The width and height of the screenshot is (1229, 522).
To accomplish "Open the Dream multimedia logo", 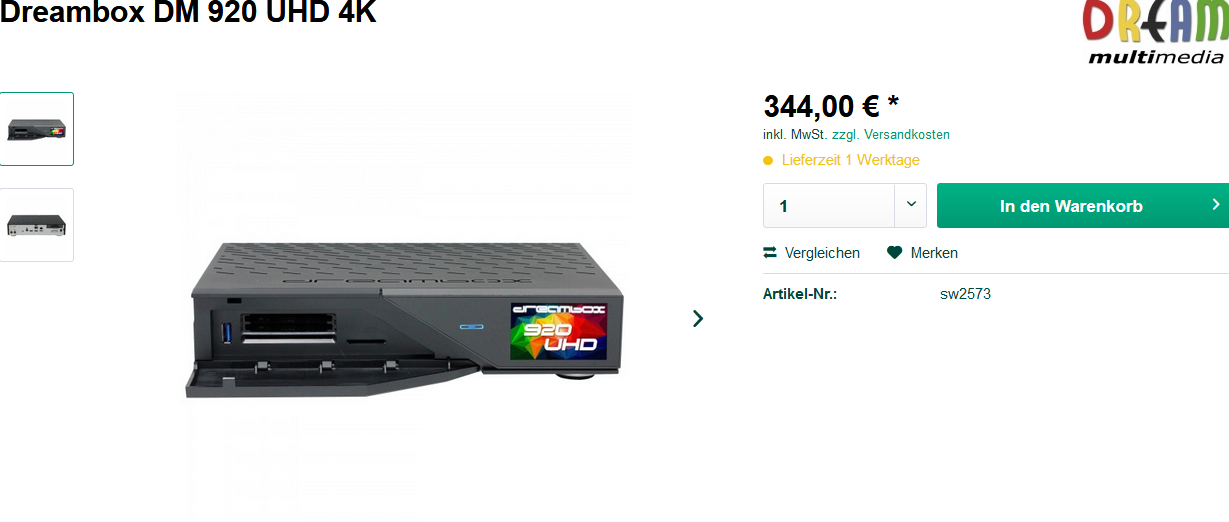I will tap(1155, 32).
